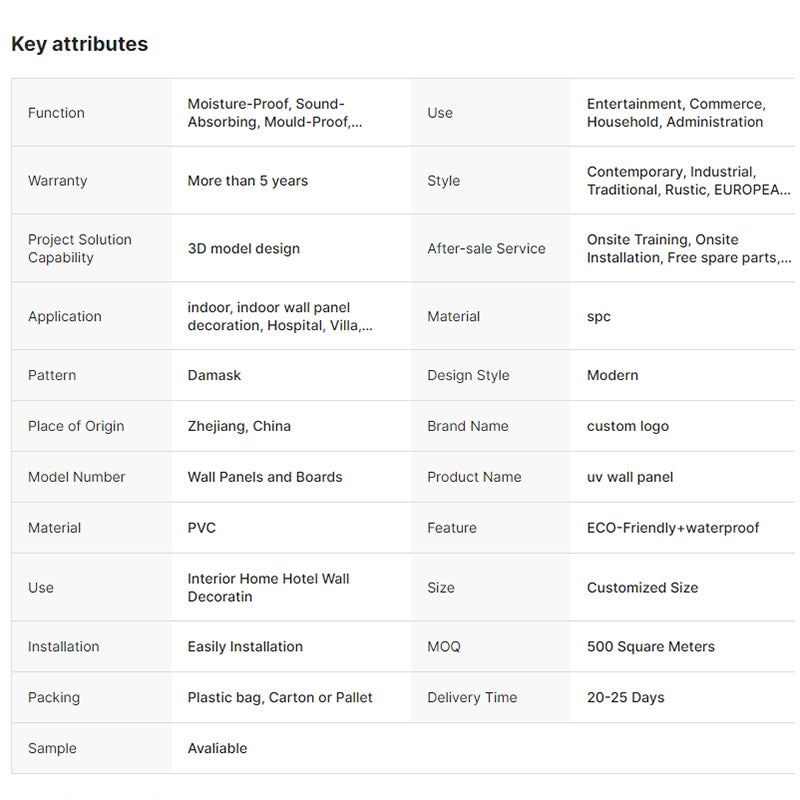Click the Damask pattern value
Screen dimensions: 800x800
click(215, 376)
